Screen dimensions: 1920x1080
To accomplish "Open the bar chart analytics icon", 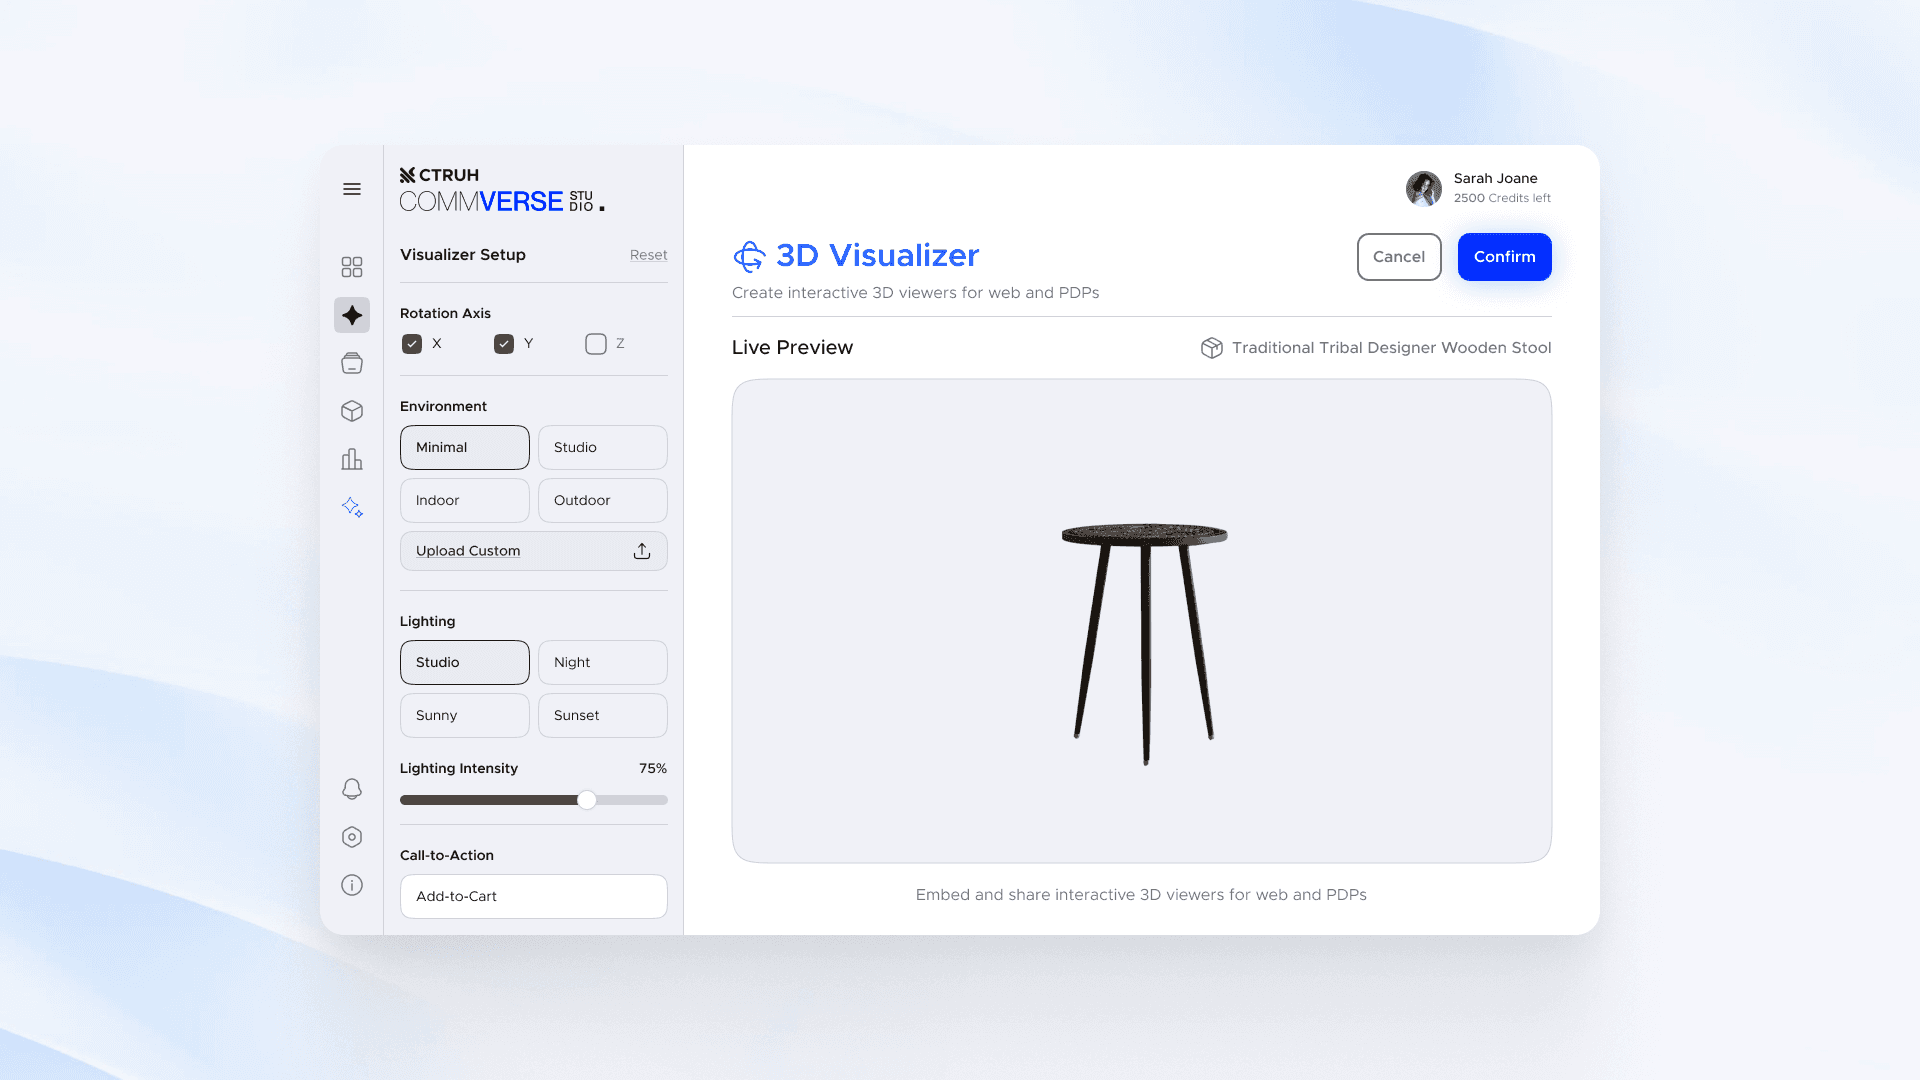I will click(352, 459).
